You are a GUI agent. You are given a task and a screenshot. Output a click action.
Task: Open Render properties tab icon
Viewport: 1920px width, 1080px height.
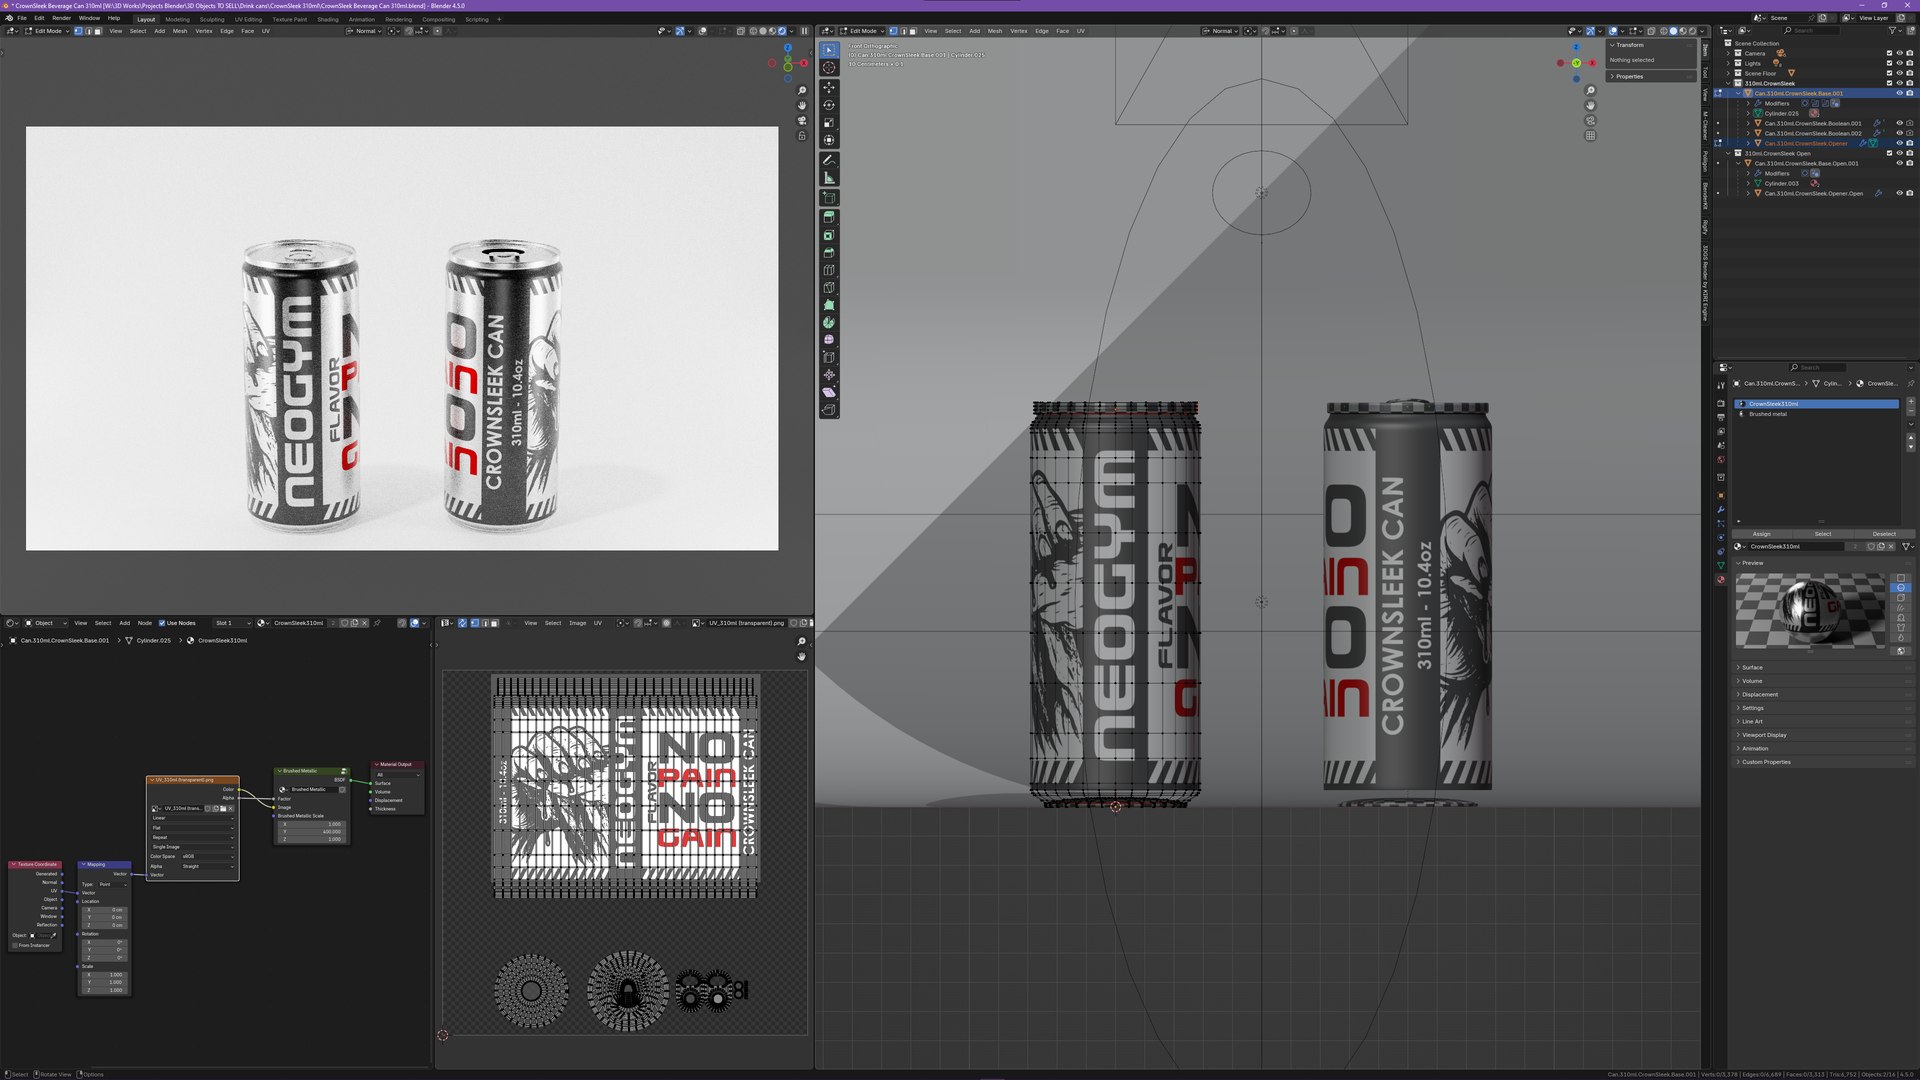tap(1721, 403)
